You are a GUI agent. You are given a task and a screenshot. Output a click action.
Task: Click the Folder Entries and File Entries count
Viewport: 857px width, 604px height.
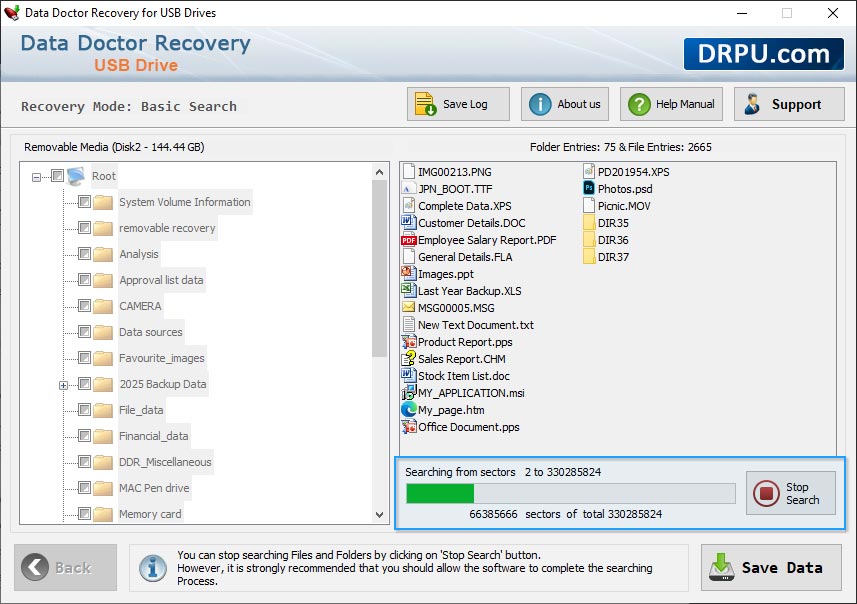(620, 147)
